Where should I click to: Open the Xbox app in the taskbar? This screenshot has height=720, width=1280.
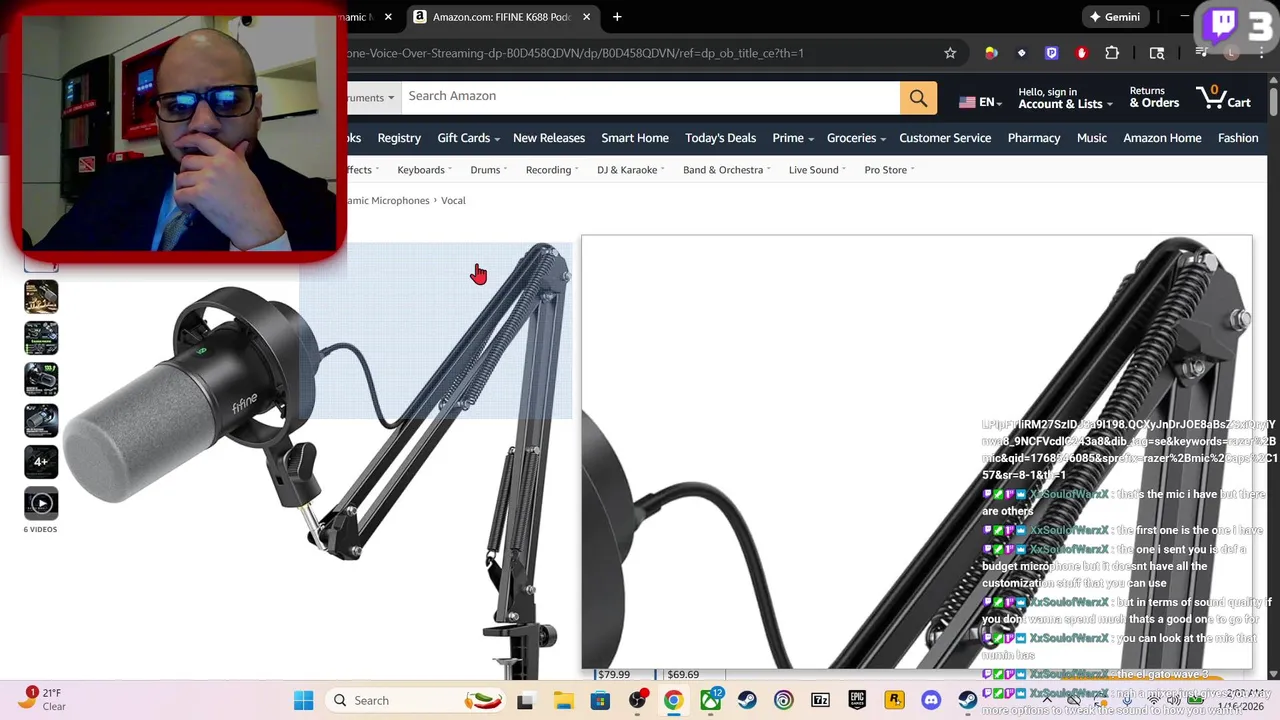tap(710, 700)
